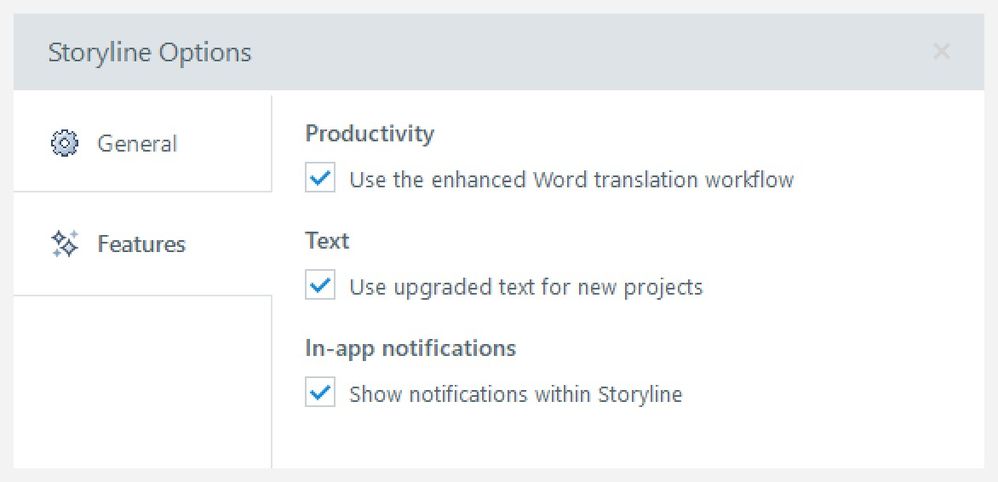
Task: Click the 'Use upgraded text for new projects' label
Action: coord(526,287)
